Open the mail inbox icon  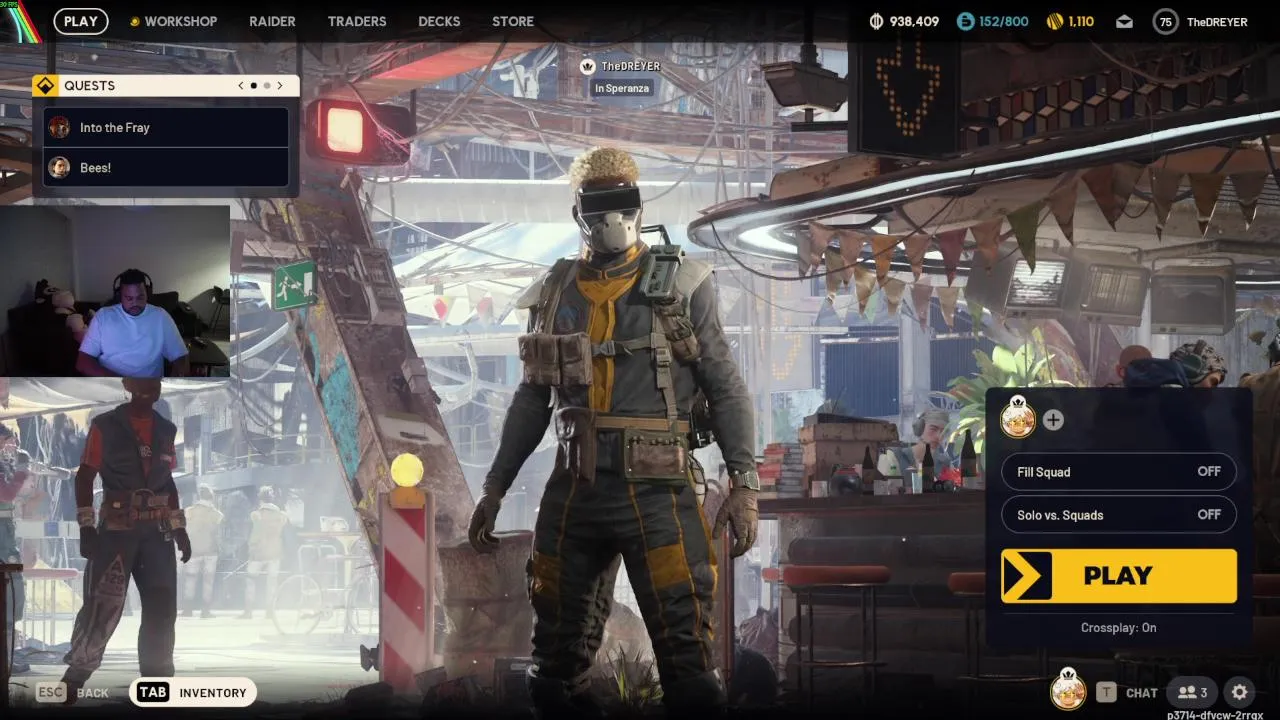(1124, 21)
